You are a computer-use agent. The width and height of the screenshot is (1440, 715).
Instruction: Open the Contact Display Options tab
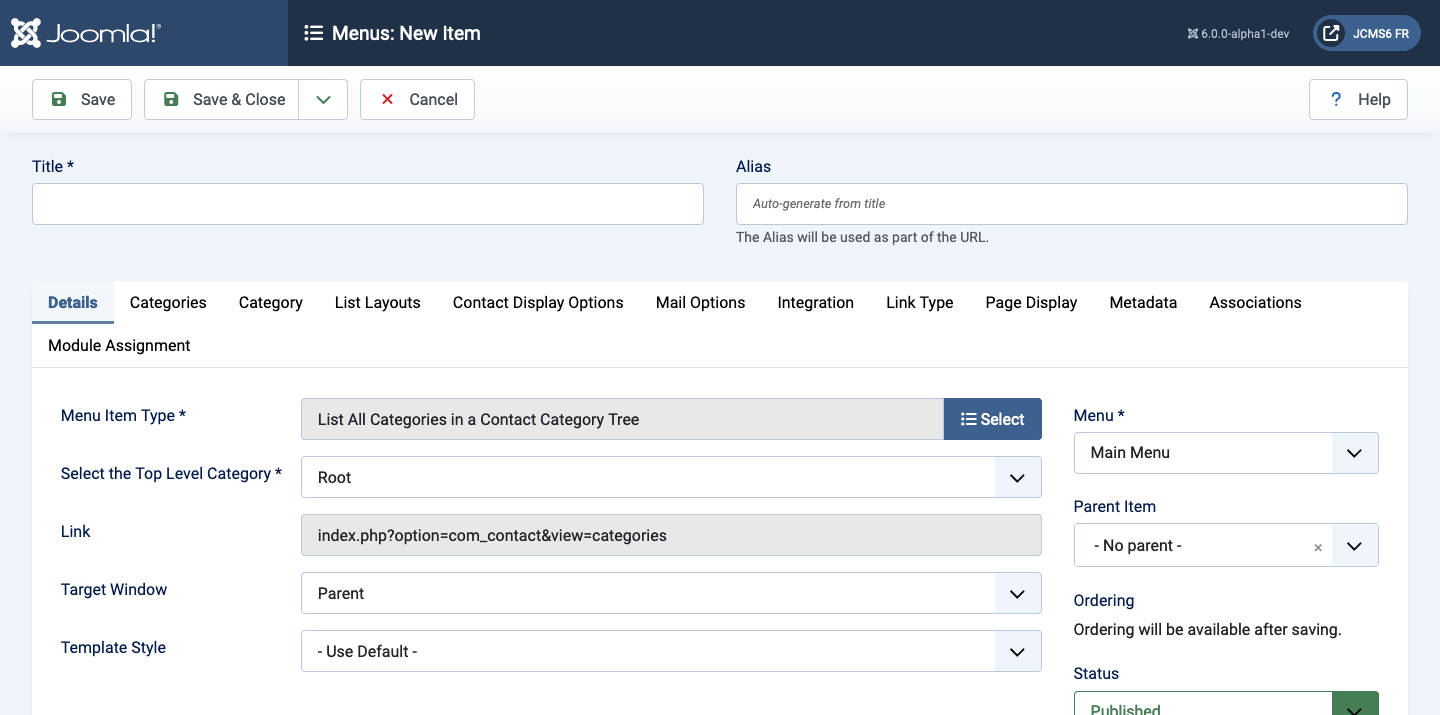pyautogui.click(x=538, y=302)
